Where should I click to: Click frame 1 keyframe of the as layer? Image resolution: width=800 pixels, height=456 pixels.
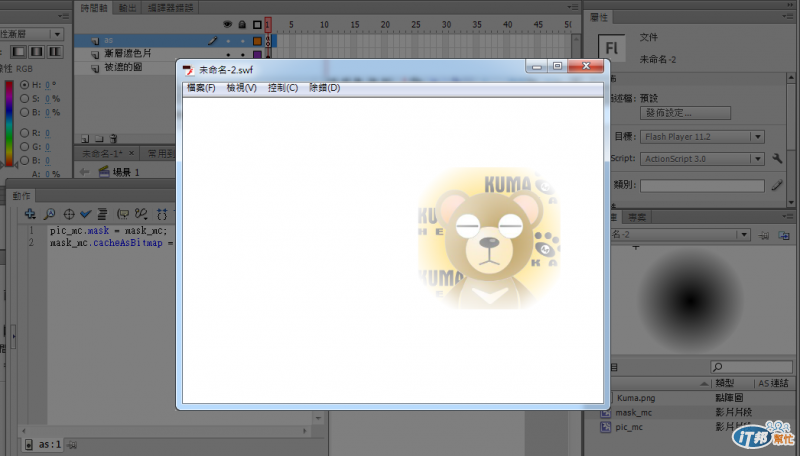pos(268,41)
